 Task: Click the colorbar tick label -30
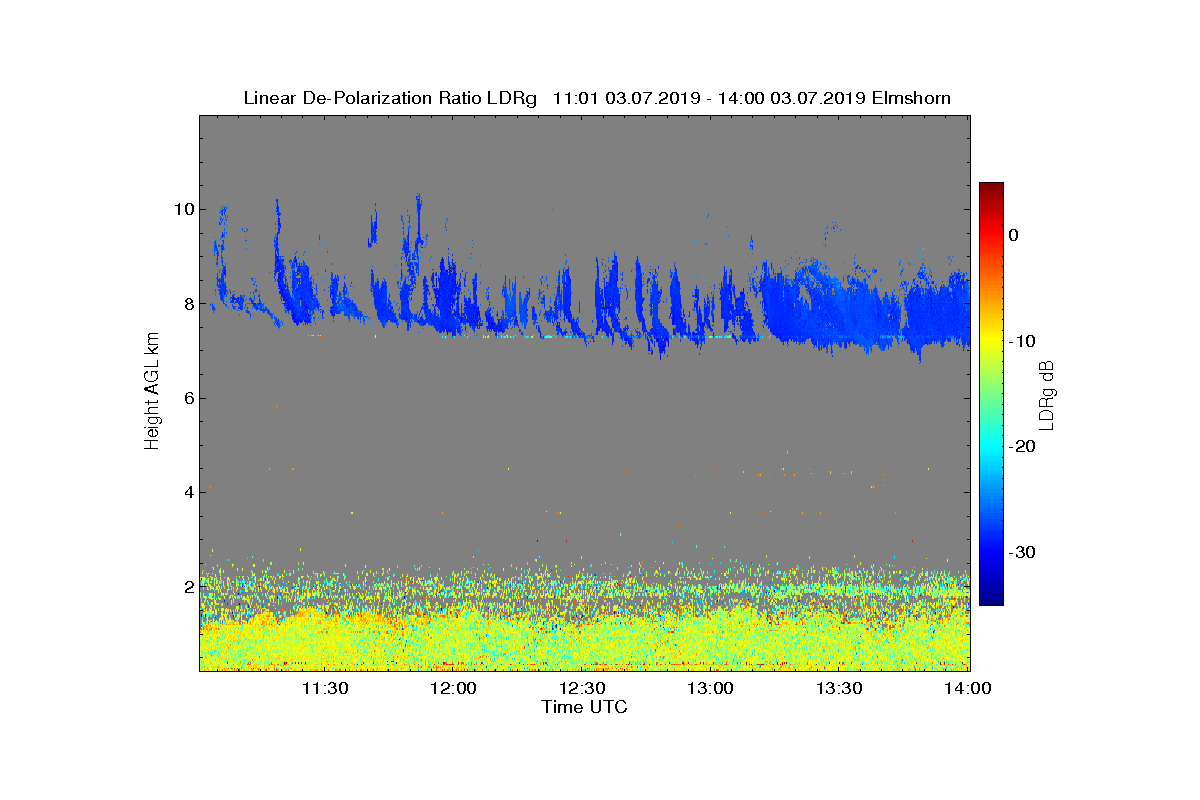pyautogui.click(x=1022, y=552)
